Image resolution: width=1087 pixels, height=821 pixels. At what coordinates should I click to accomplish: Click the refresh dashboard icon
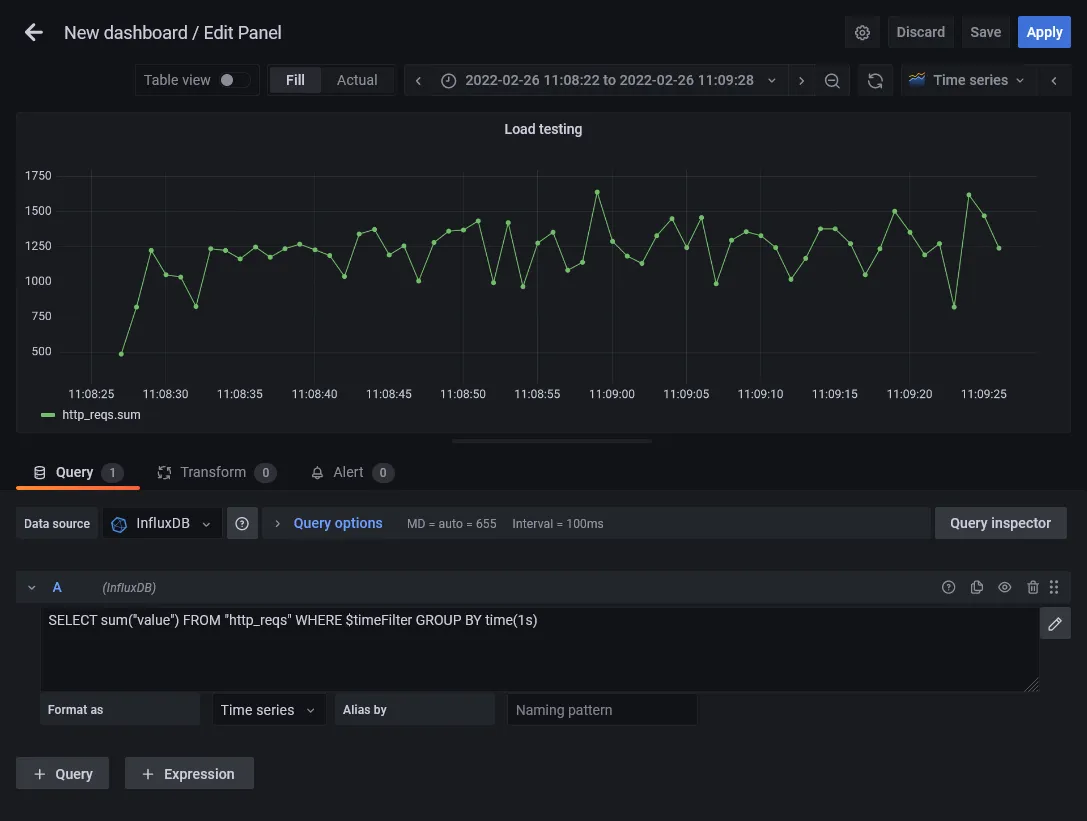click(874, 80)
